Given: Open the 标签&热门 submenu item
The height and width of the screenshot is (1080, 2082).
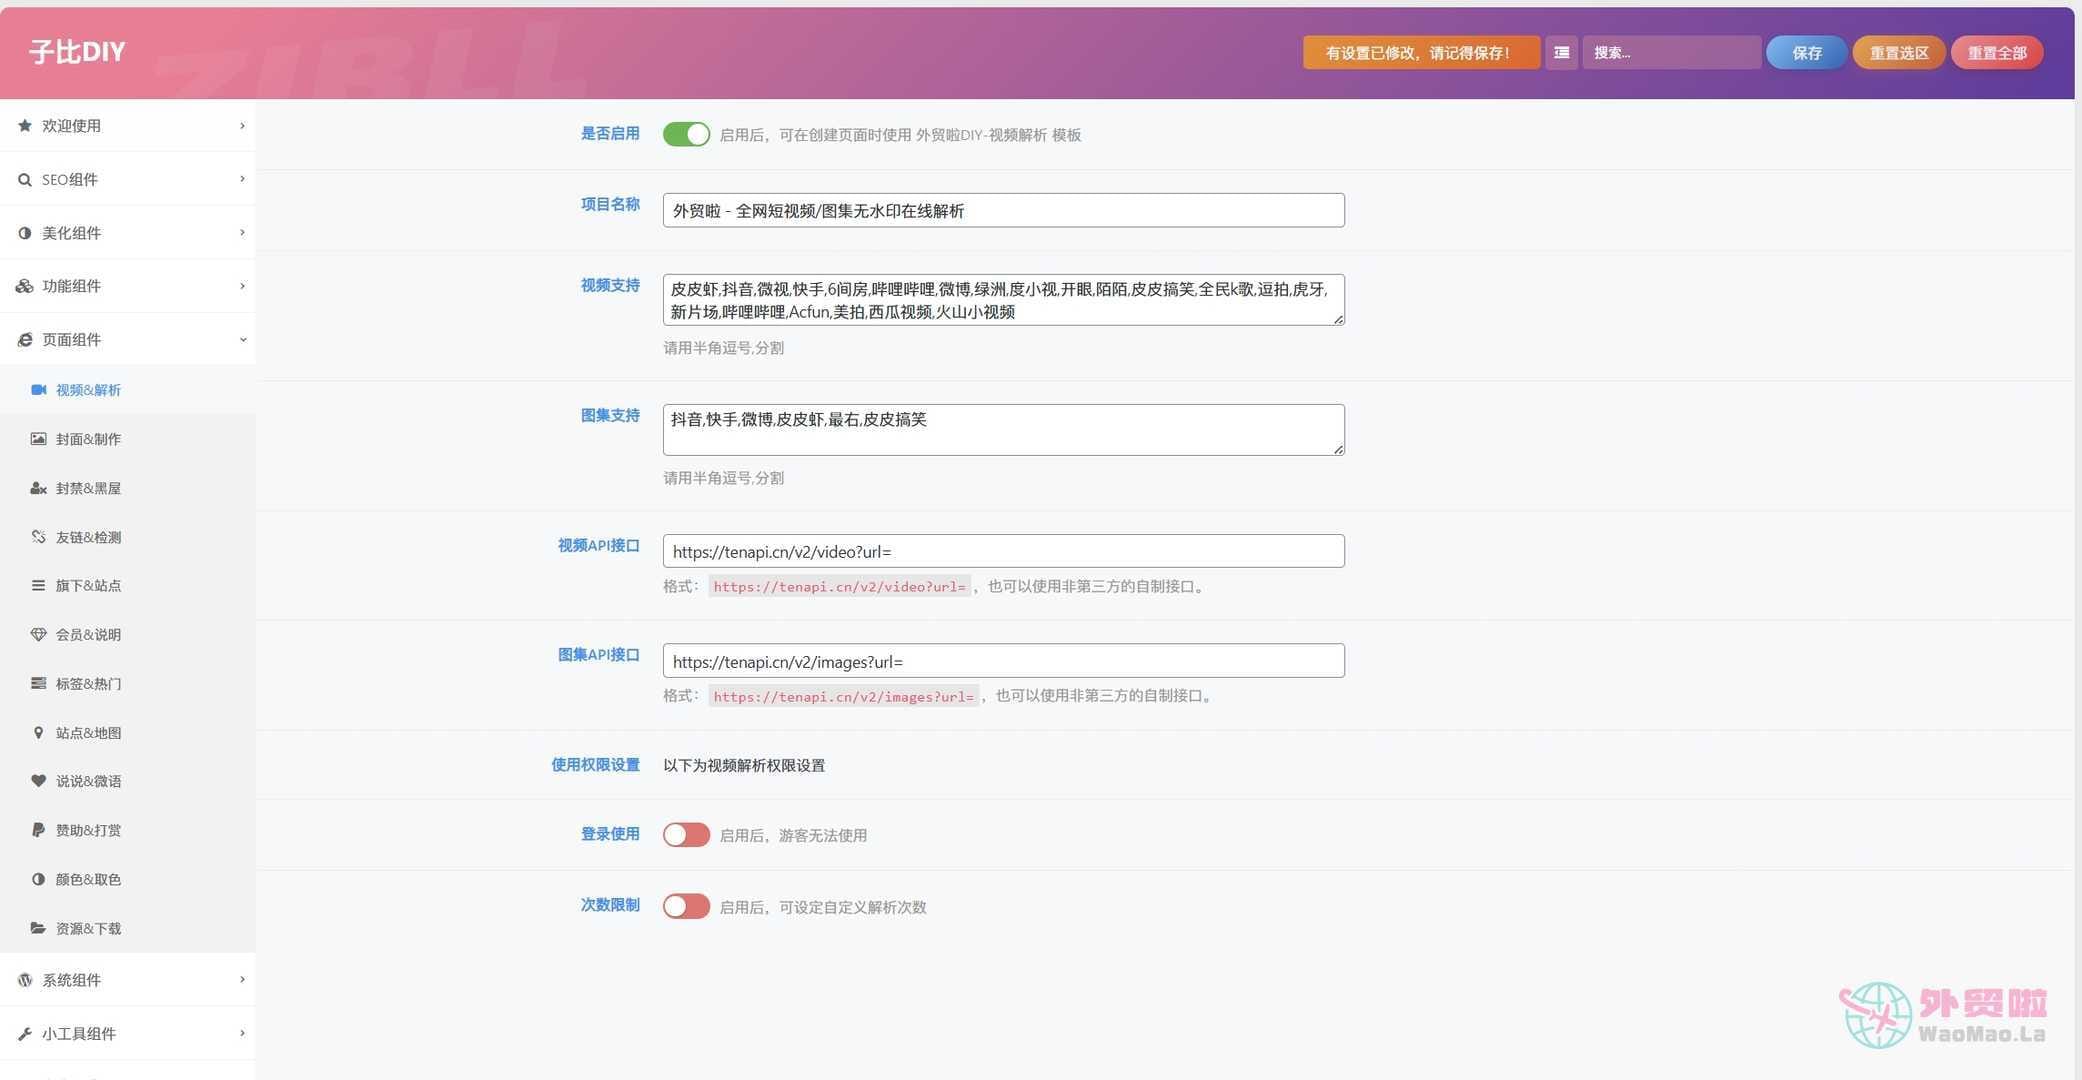Looking at the screenshot, I should (x=88, y=684).
